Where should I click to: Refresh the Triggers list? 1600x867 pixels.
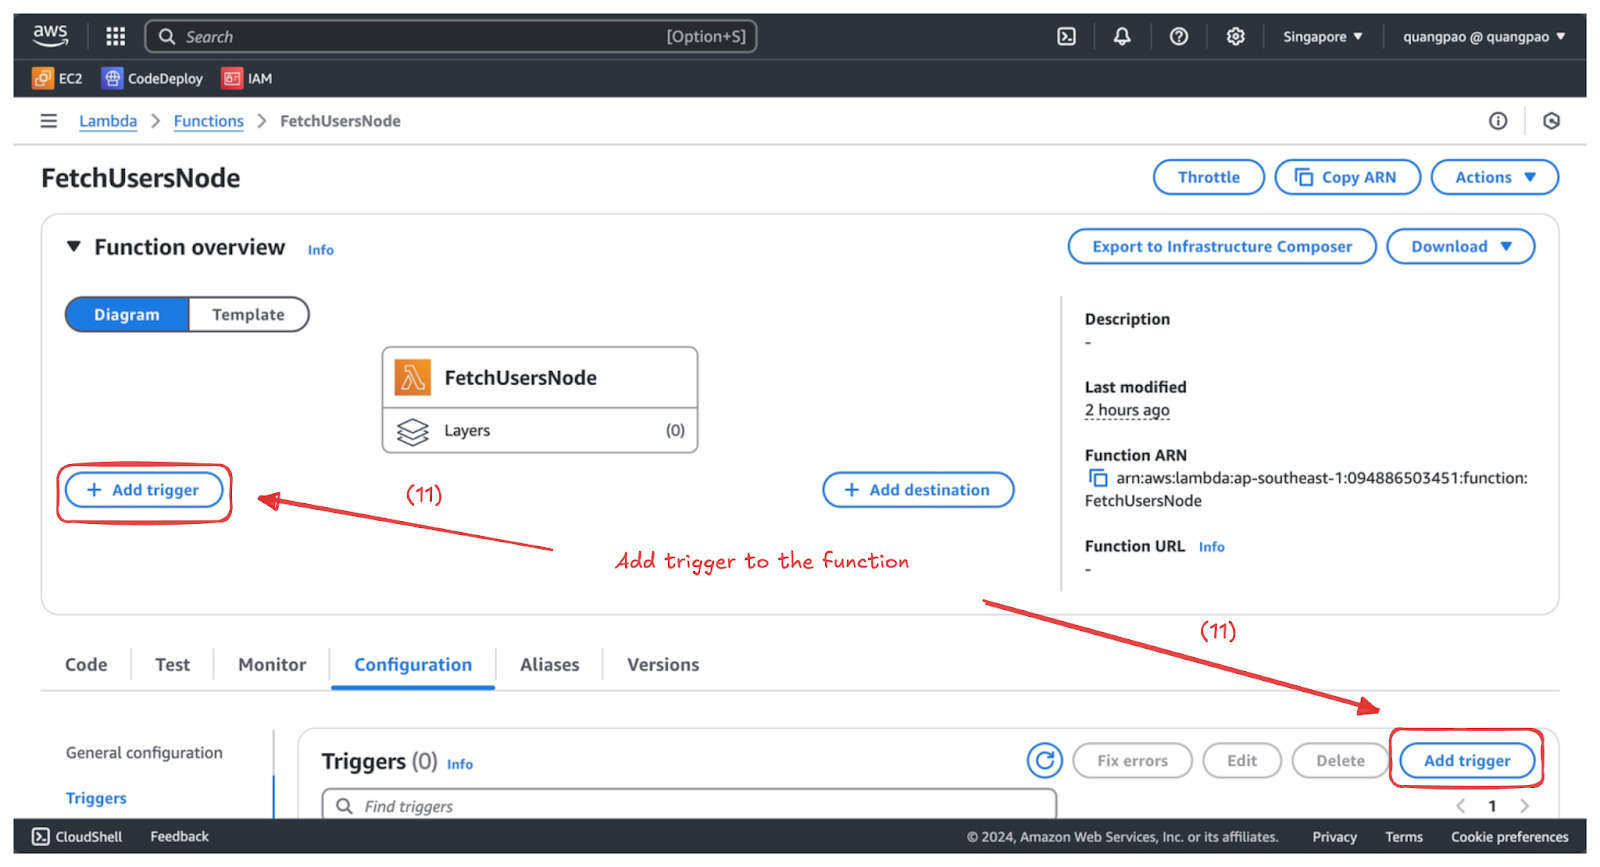(1045, 761)
